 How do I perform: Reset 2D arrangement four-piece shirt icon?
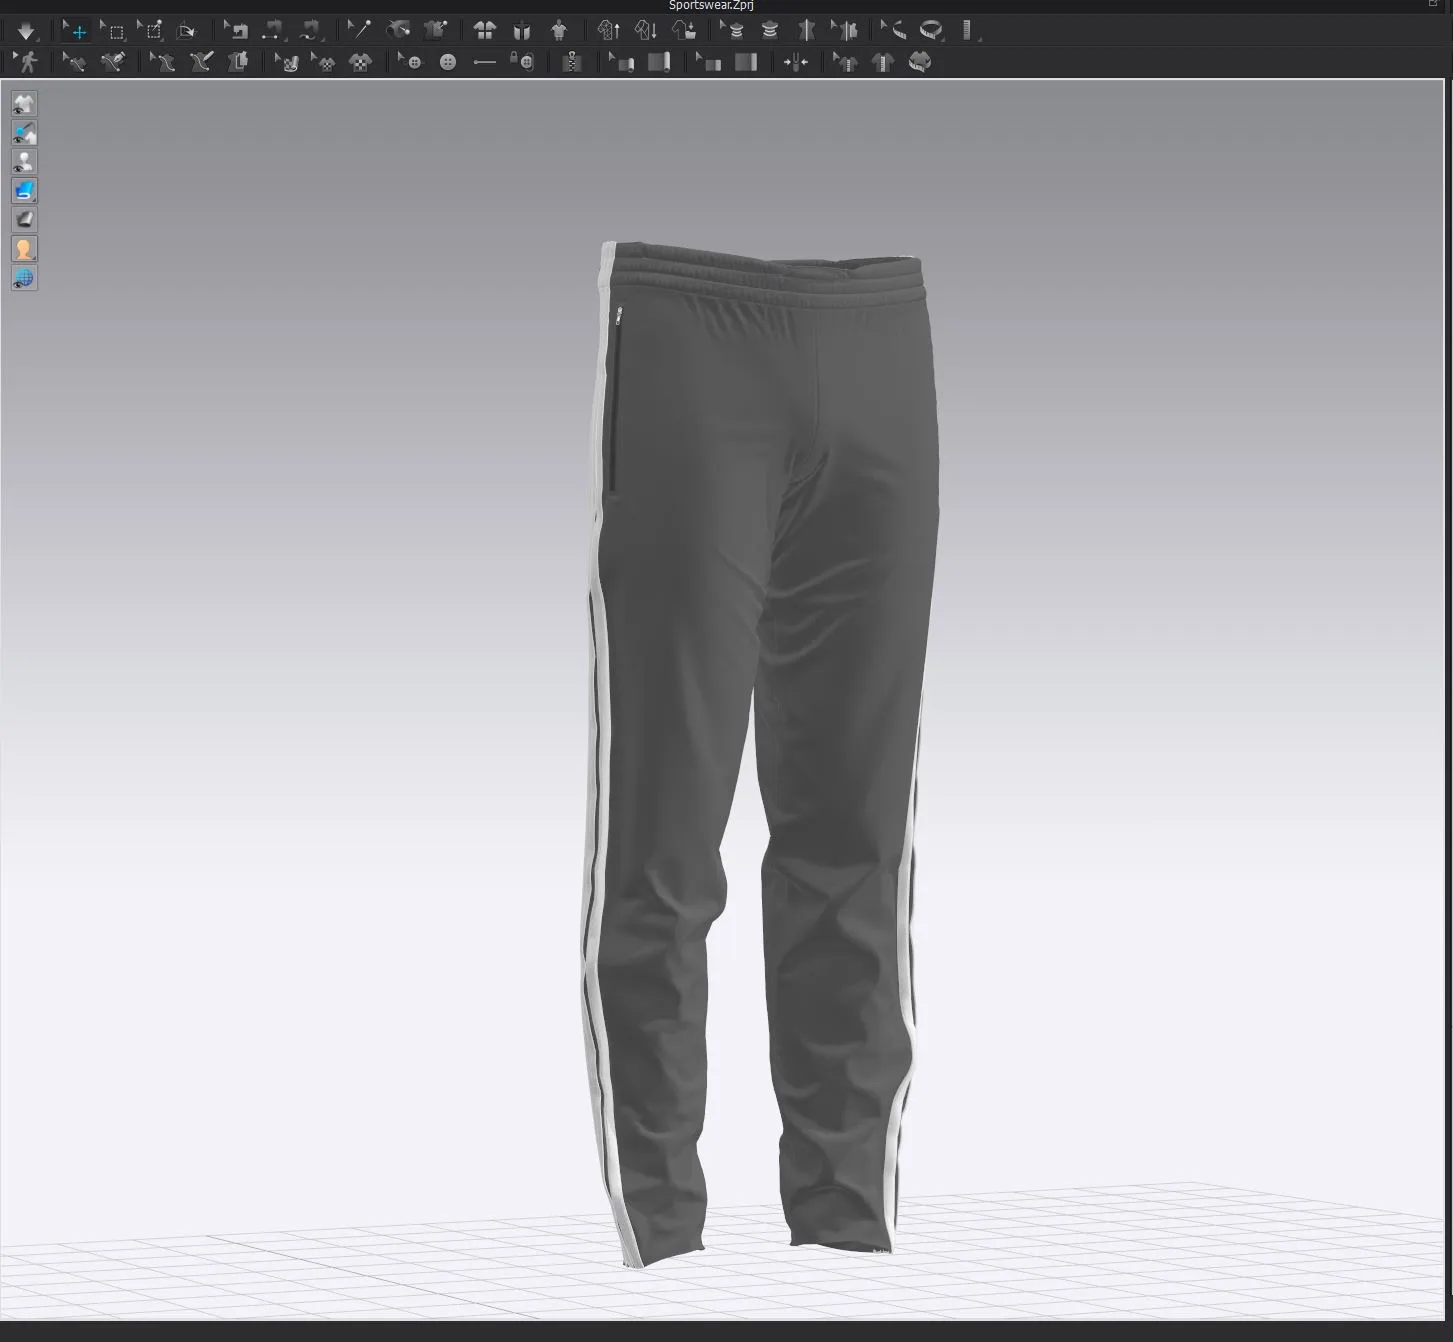tap(485, 31)
